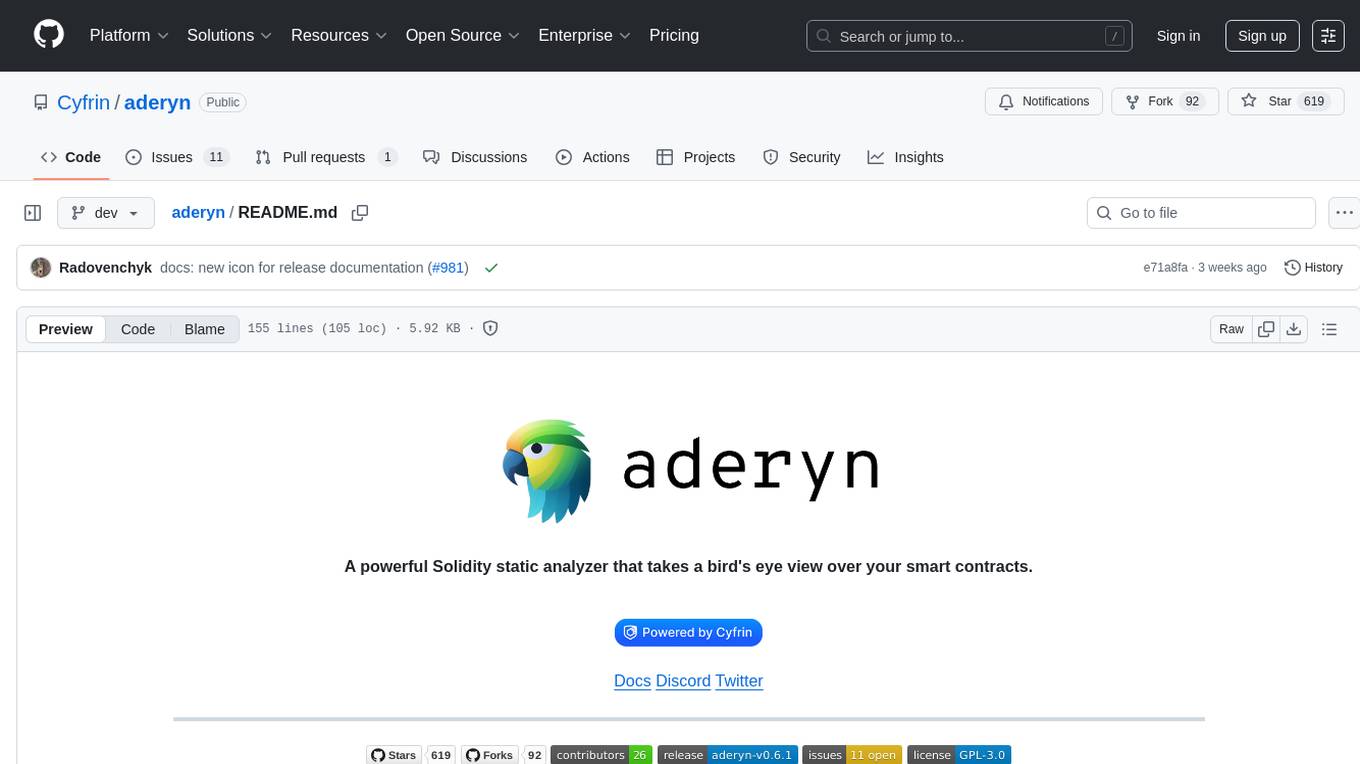Copy raw file contents

pos(1266,329)
